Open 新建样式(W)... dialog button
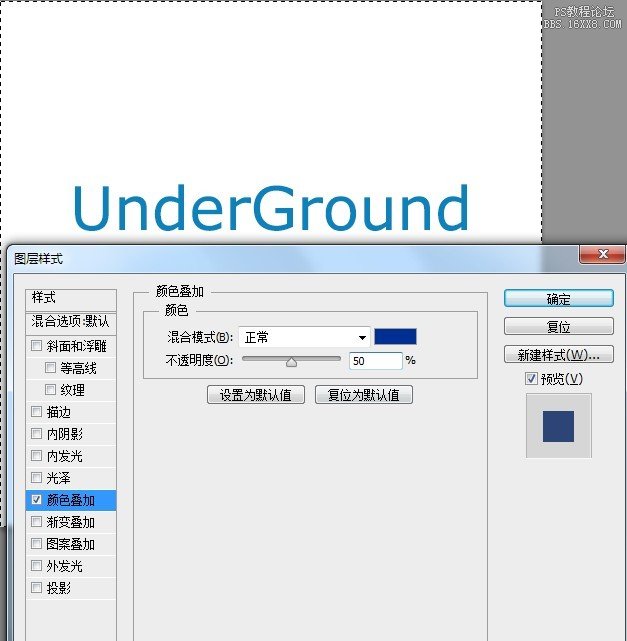 click(559, 354)
